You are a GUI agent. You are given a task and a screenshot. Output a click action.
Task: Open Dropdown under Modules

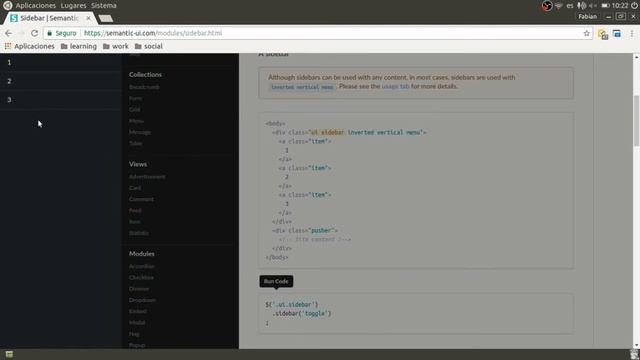(x=142, y=300)
